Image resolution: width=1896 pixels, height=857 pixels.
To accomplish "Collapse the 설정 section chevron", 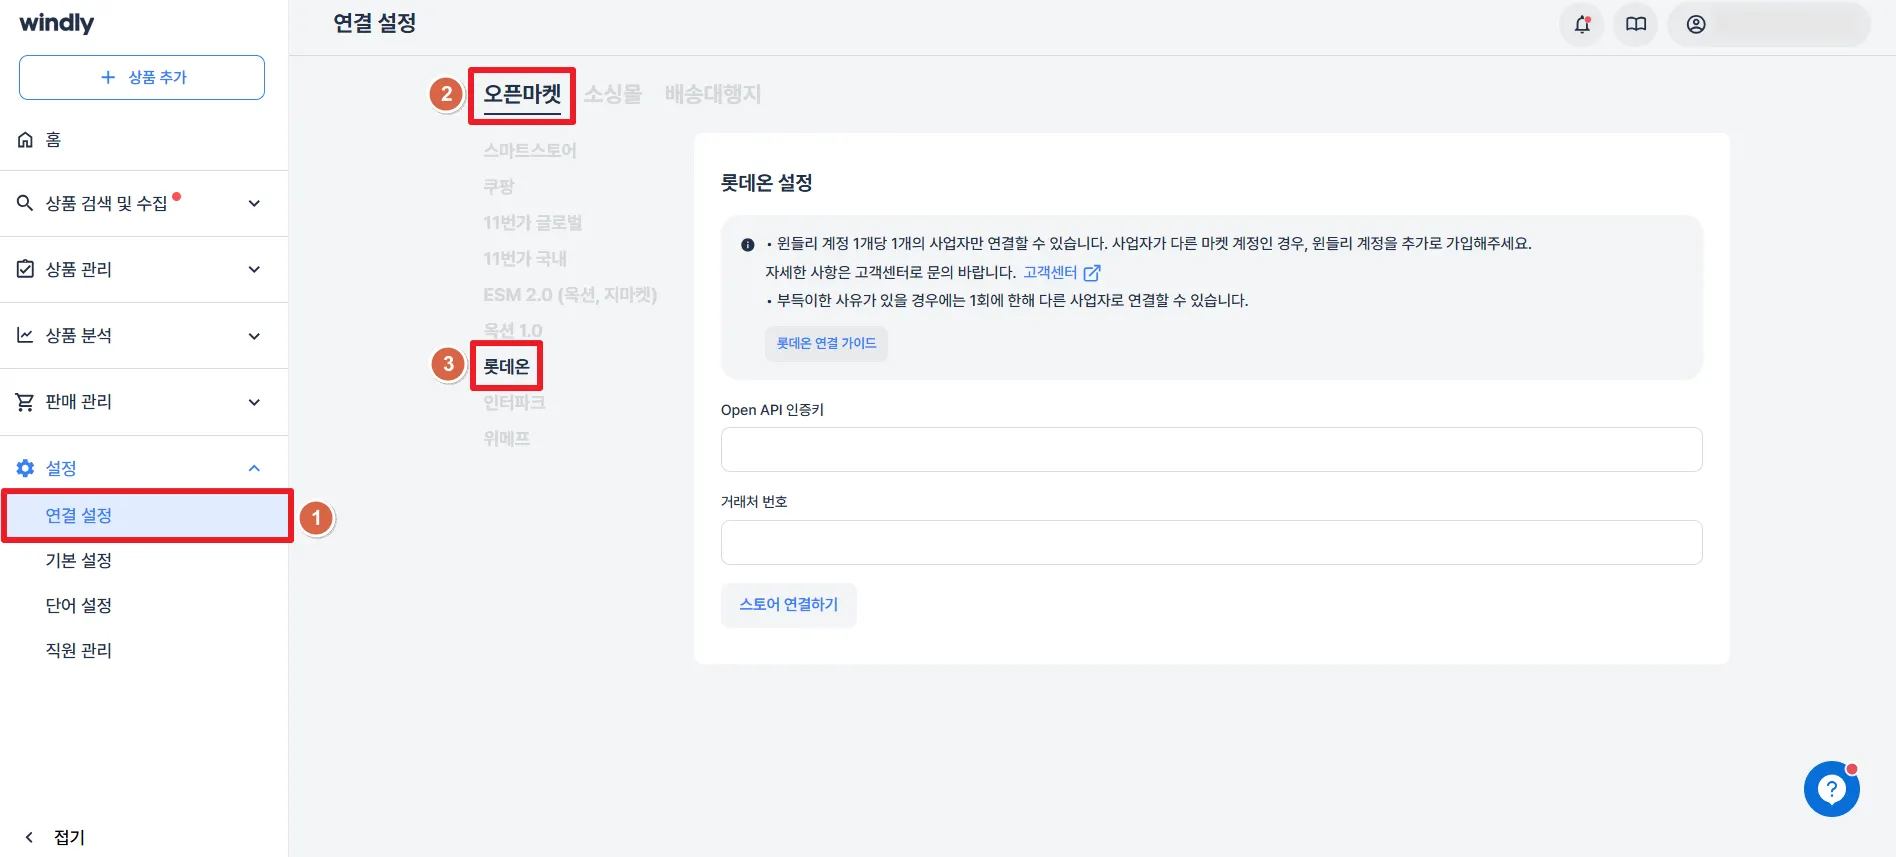I will [254, 468].
